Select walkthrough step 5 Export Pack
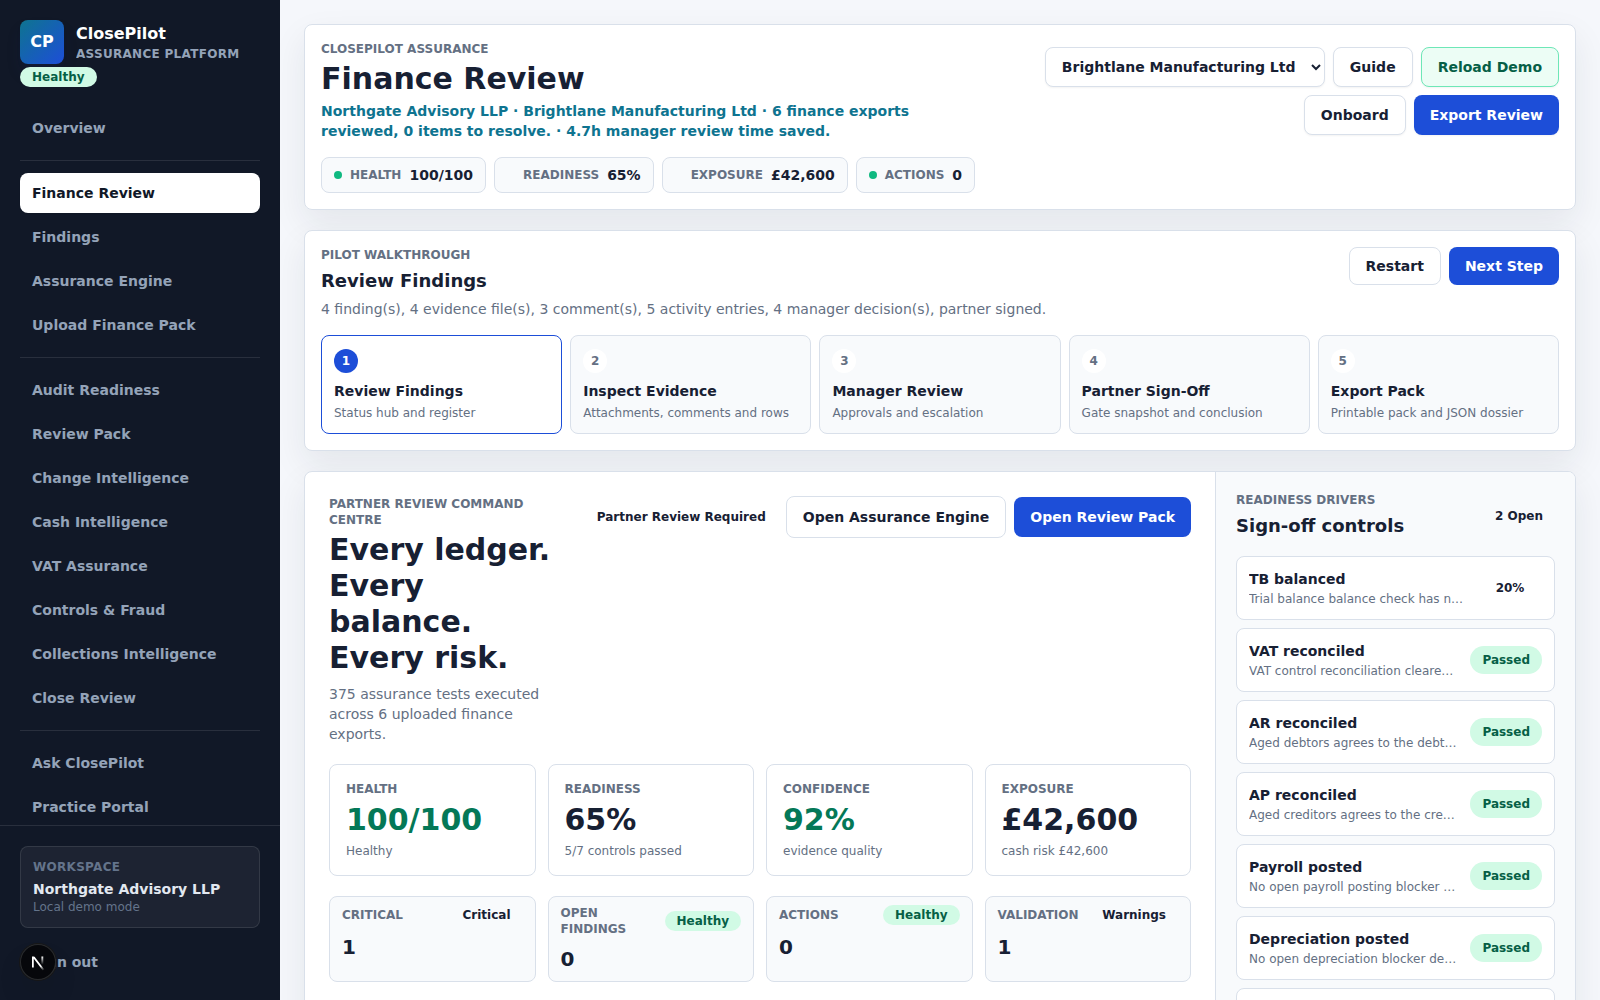The image size is (1600, 1000). (1438, 384)
